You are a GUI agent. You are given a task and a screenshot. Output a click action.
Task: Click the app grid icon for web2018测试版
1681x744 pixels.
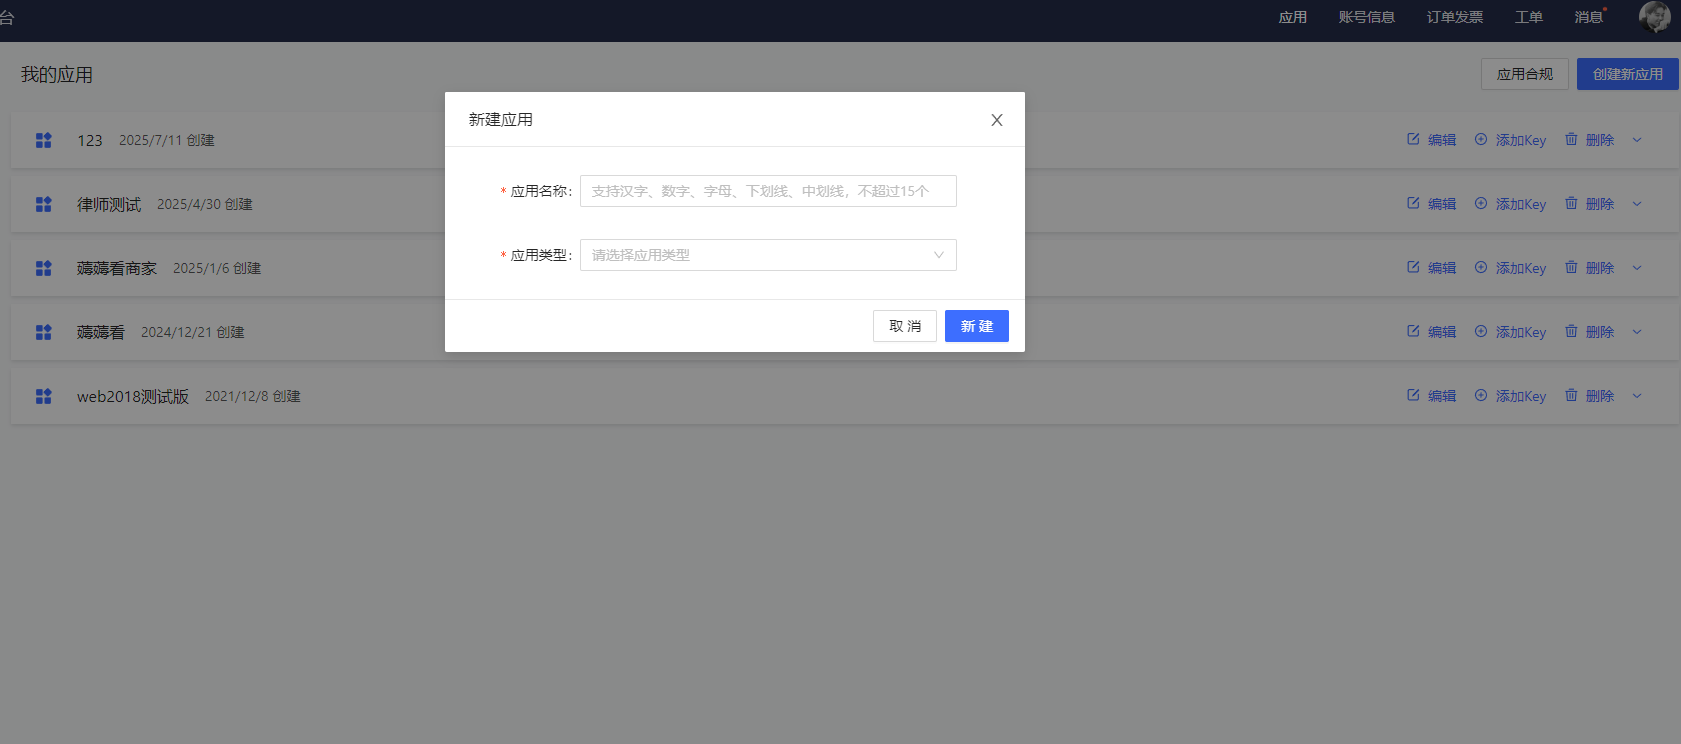tap(43, 396)
